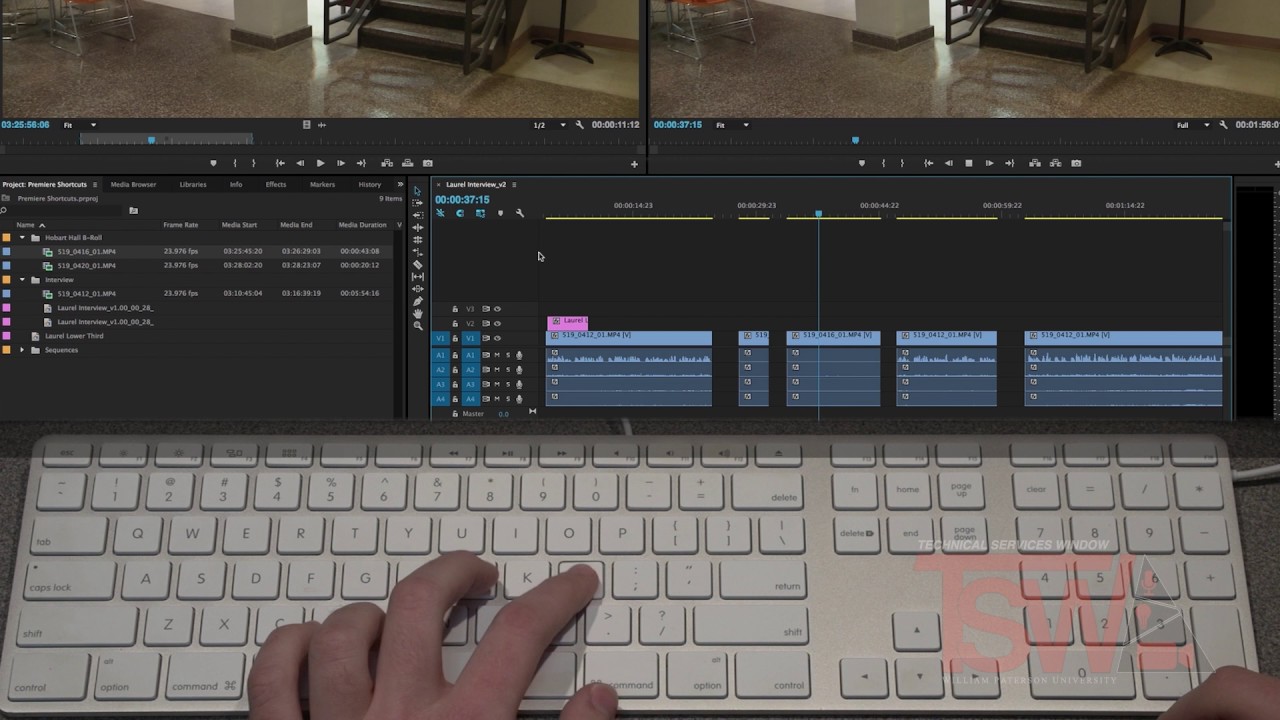Select the Selection tool arrow
The width and height of the screenshot is (1280, 720).
[418, 190]
